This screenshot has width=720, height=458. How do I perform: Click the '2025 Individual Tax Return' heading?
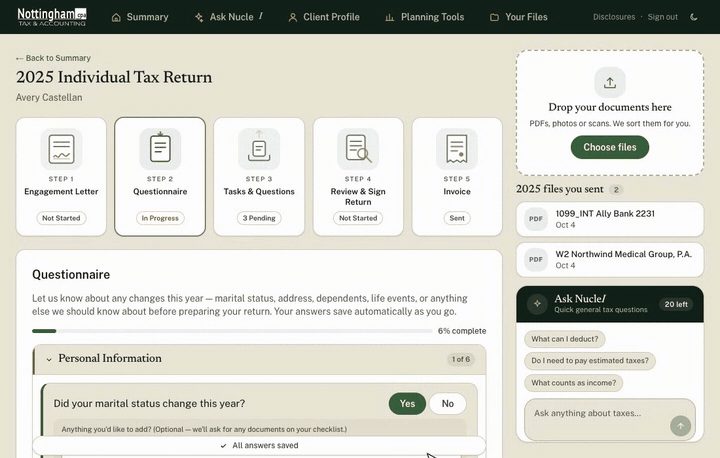[x=114, y=77]
